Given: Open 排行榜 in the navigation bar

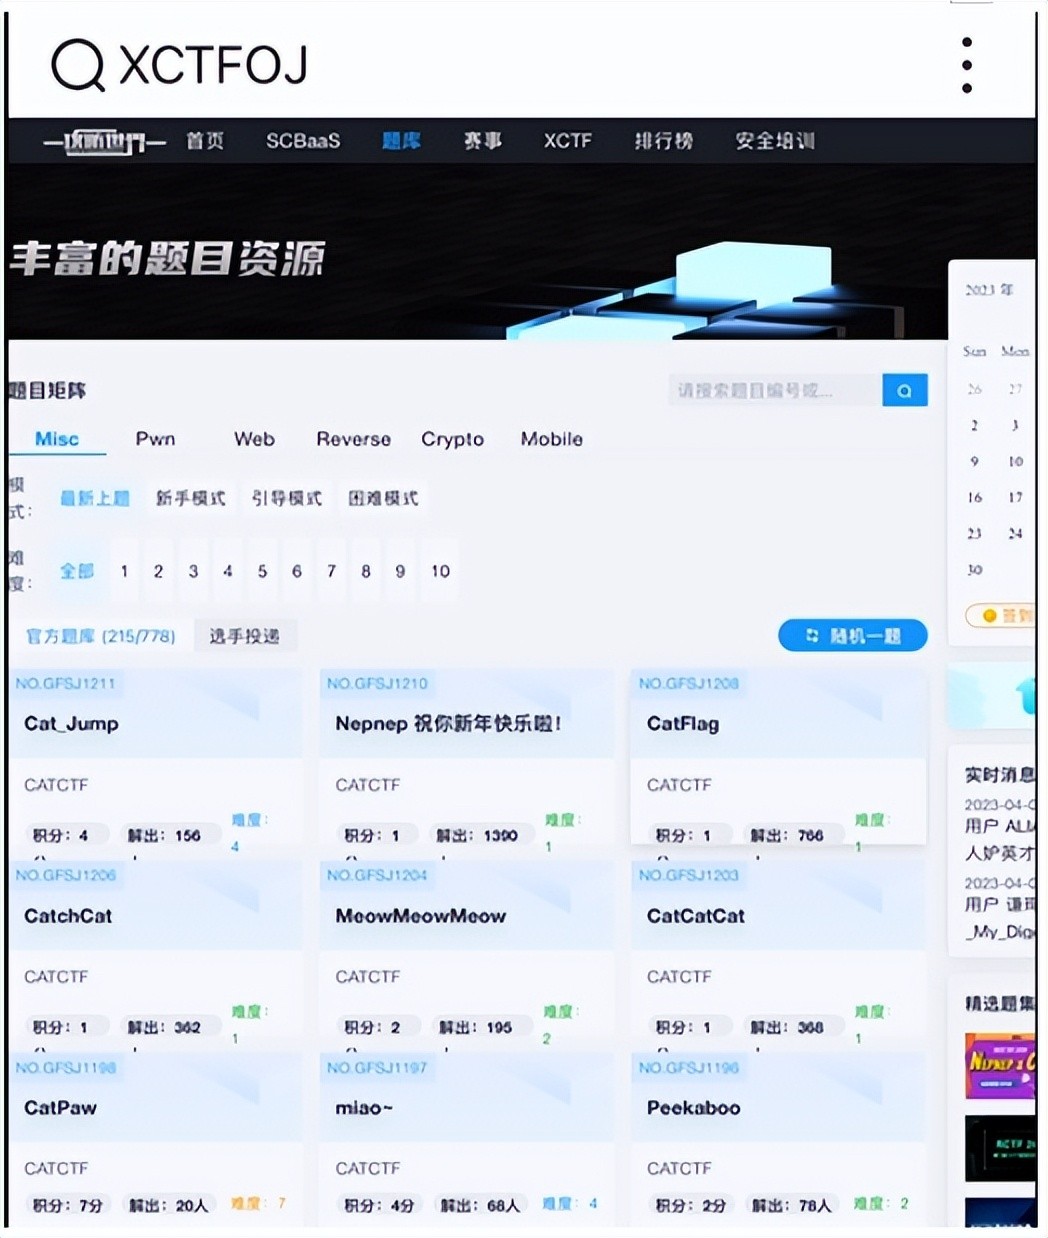Looking at the screenshot, I should tap(663, 141).
